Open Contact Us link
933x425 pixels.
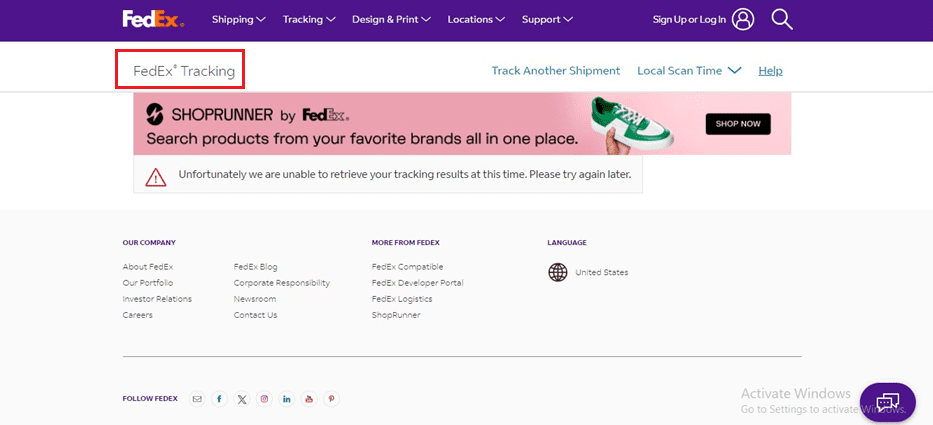[255, 315]
